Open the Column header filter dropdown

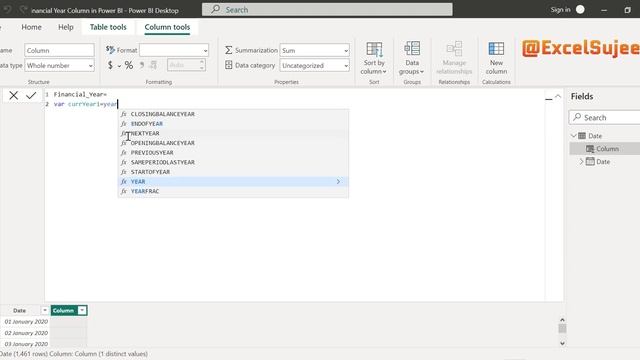[x=82, y=311]
